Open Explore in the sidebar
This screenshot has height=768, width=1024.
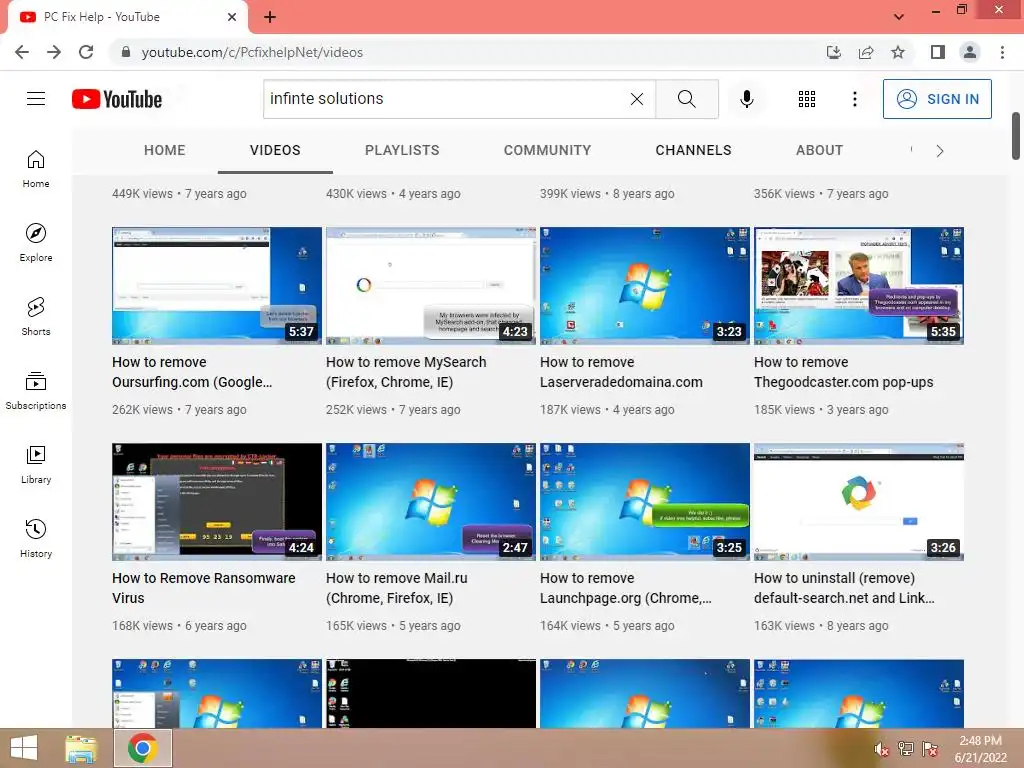(x=36, y=242)
